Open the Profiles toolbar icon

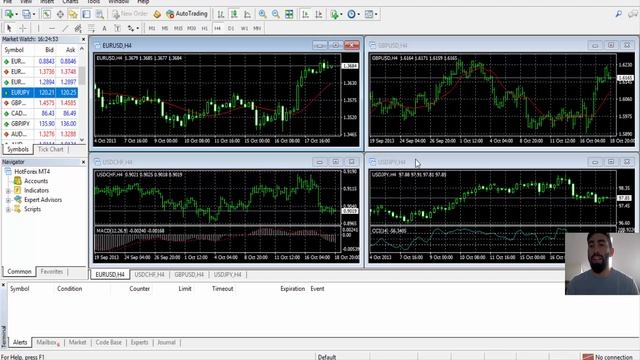pos(26,14)
